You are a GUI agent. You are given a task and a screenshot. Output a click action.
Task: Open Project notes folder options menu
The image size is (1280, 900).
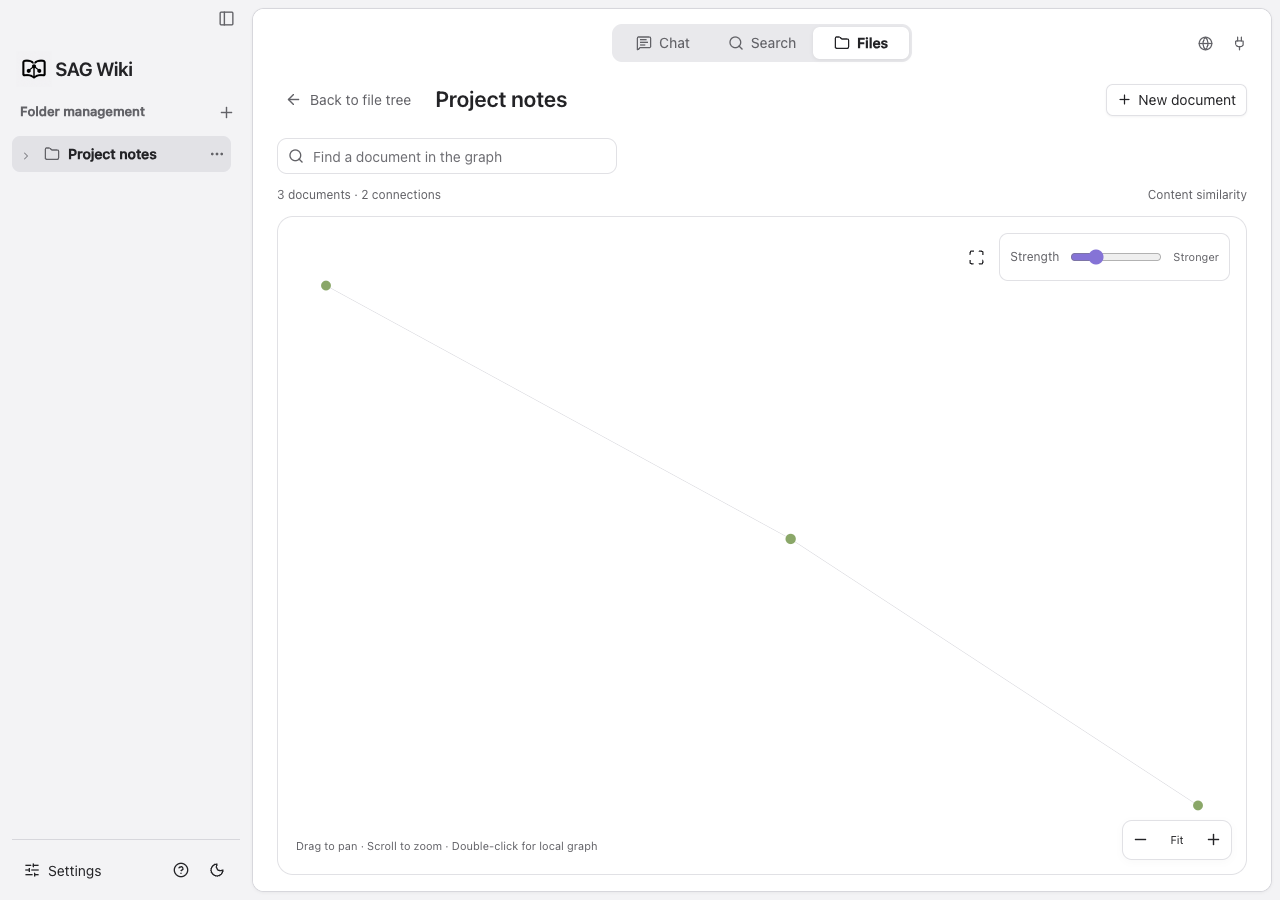216,154
